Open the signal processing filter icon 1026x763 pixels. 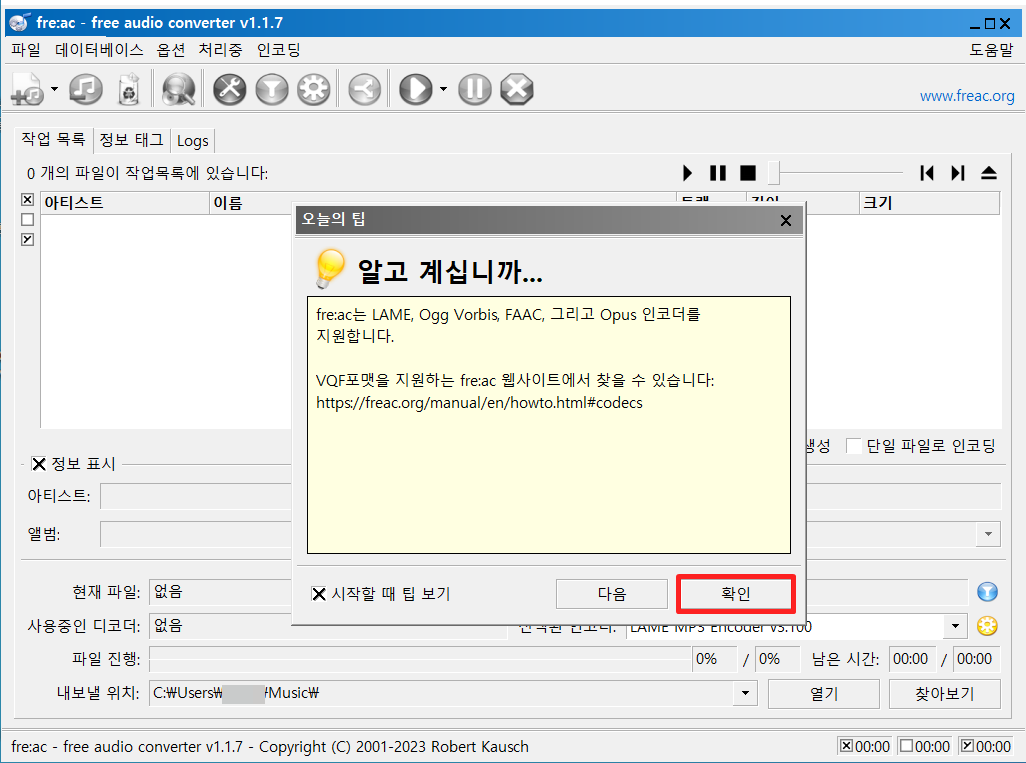(x=272, y=89)
